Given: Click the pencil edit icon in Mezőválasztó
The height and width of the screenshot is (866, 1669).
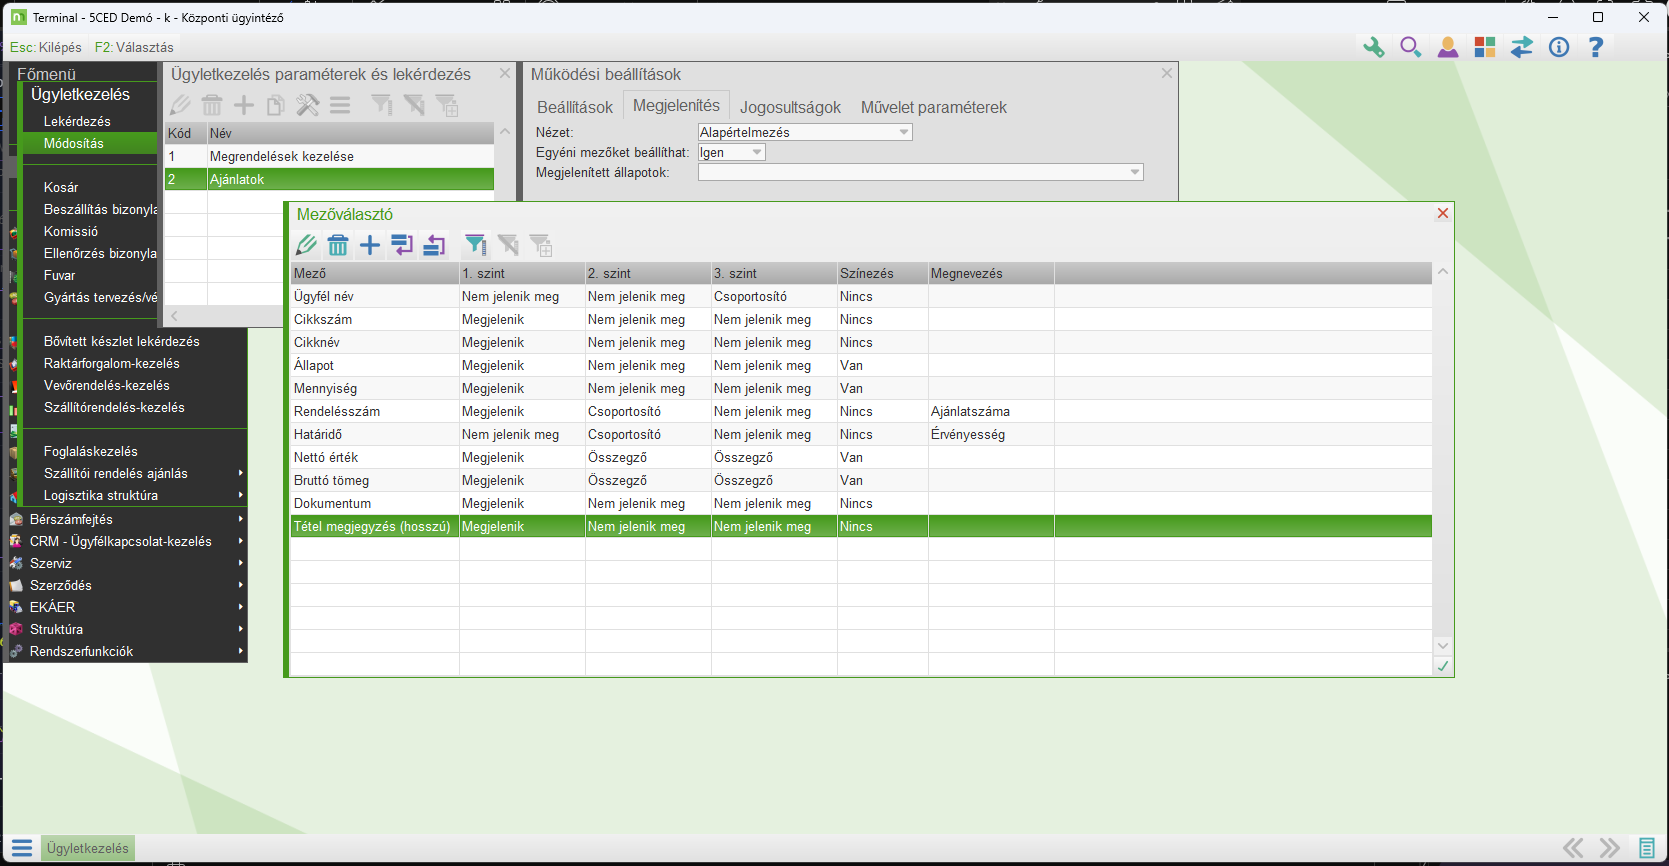Looking at the screenshot, I should (306, 245).
